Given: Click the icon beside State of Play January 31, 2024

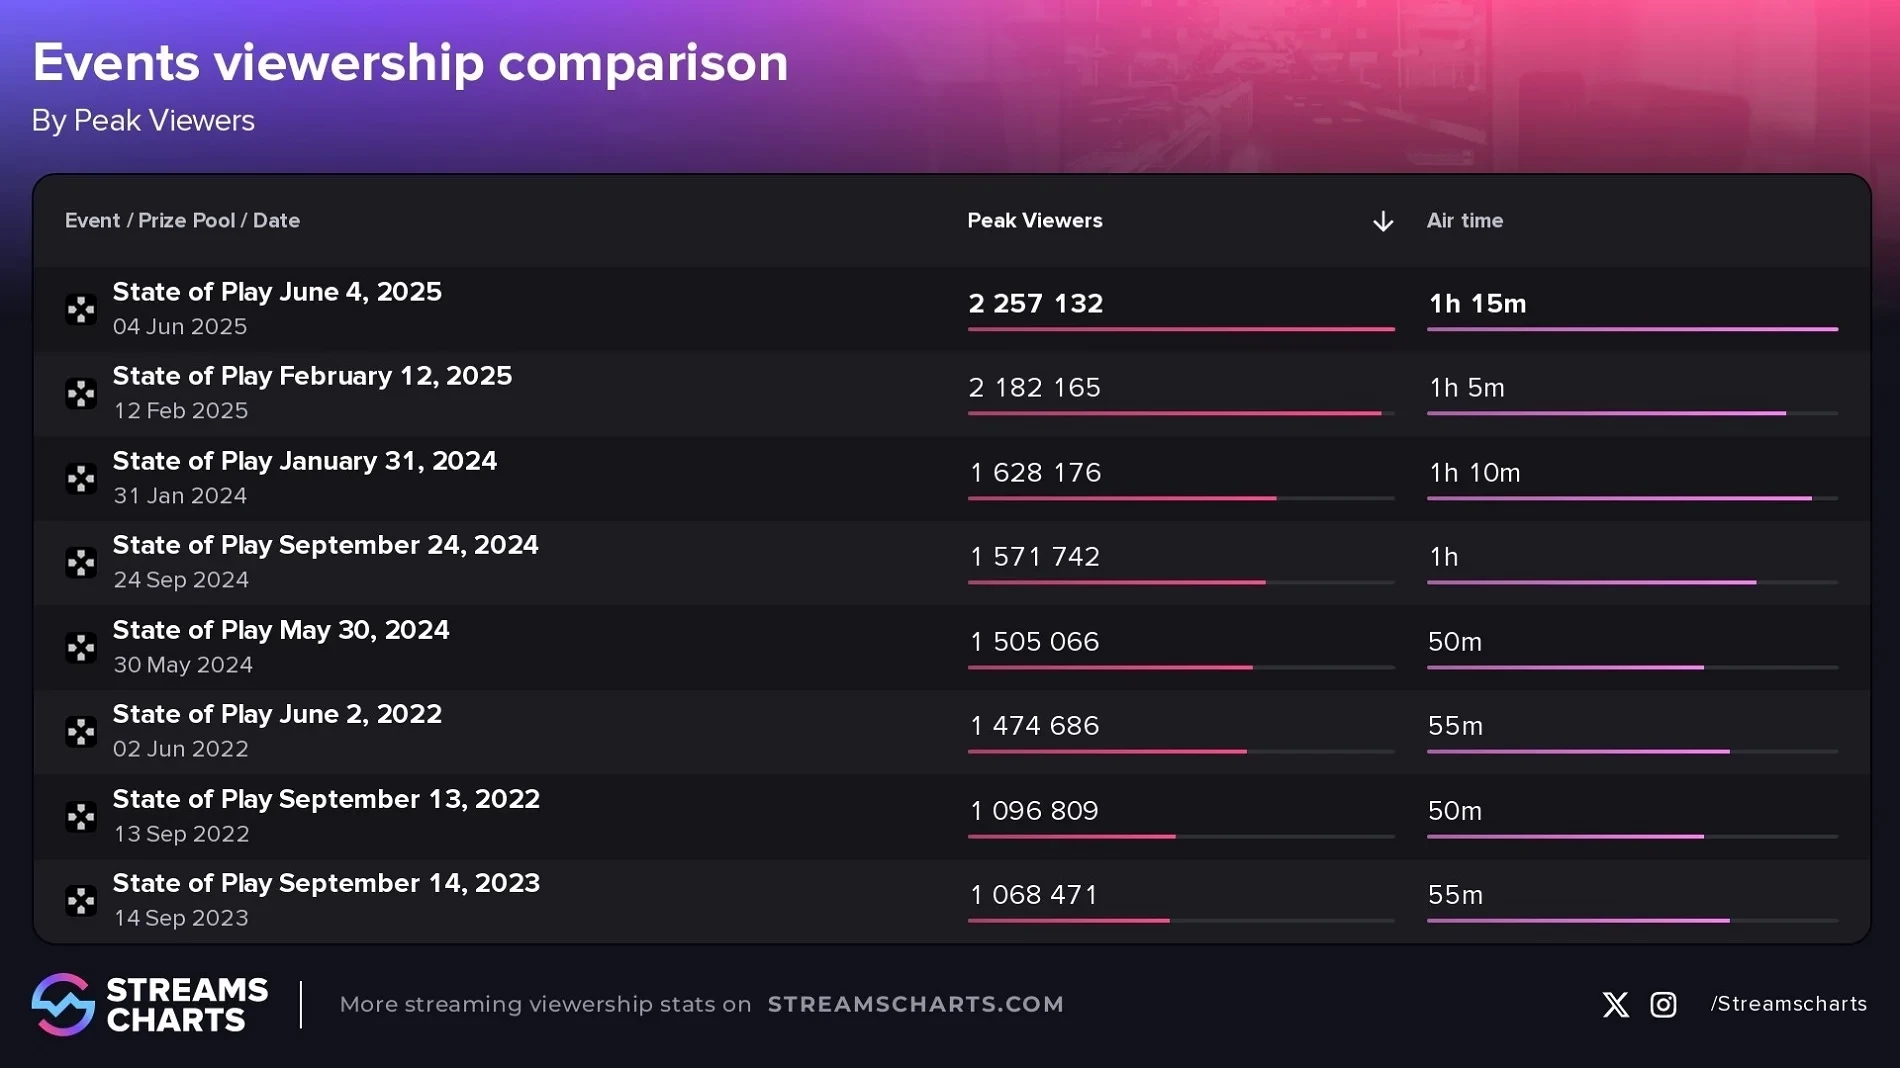Looking at the screenshot, I should coord(81,478).
